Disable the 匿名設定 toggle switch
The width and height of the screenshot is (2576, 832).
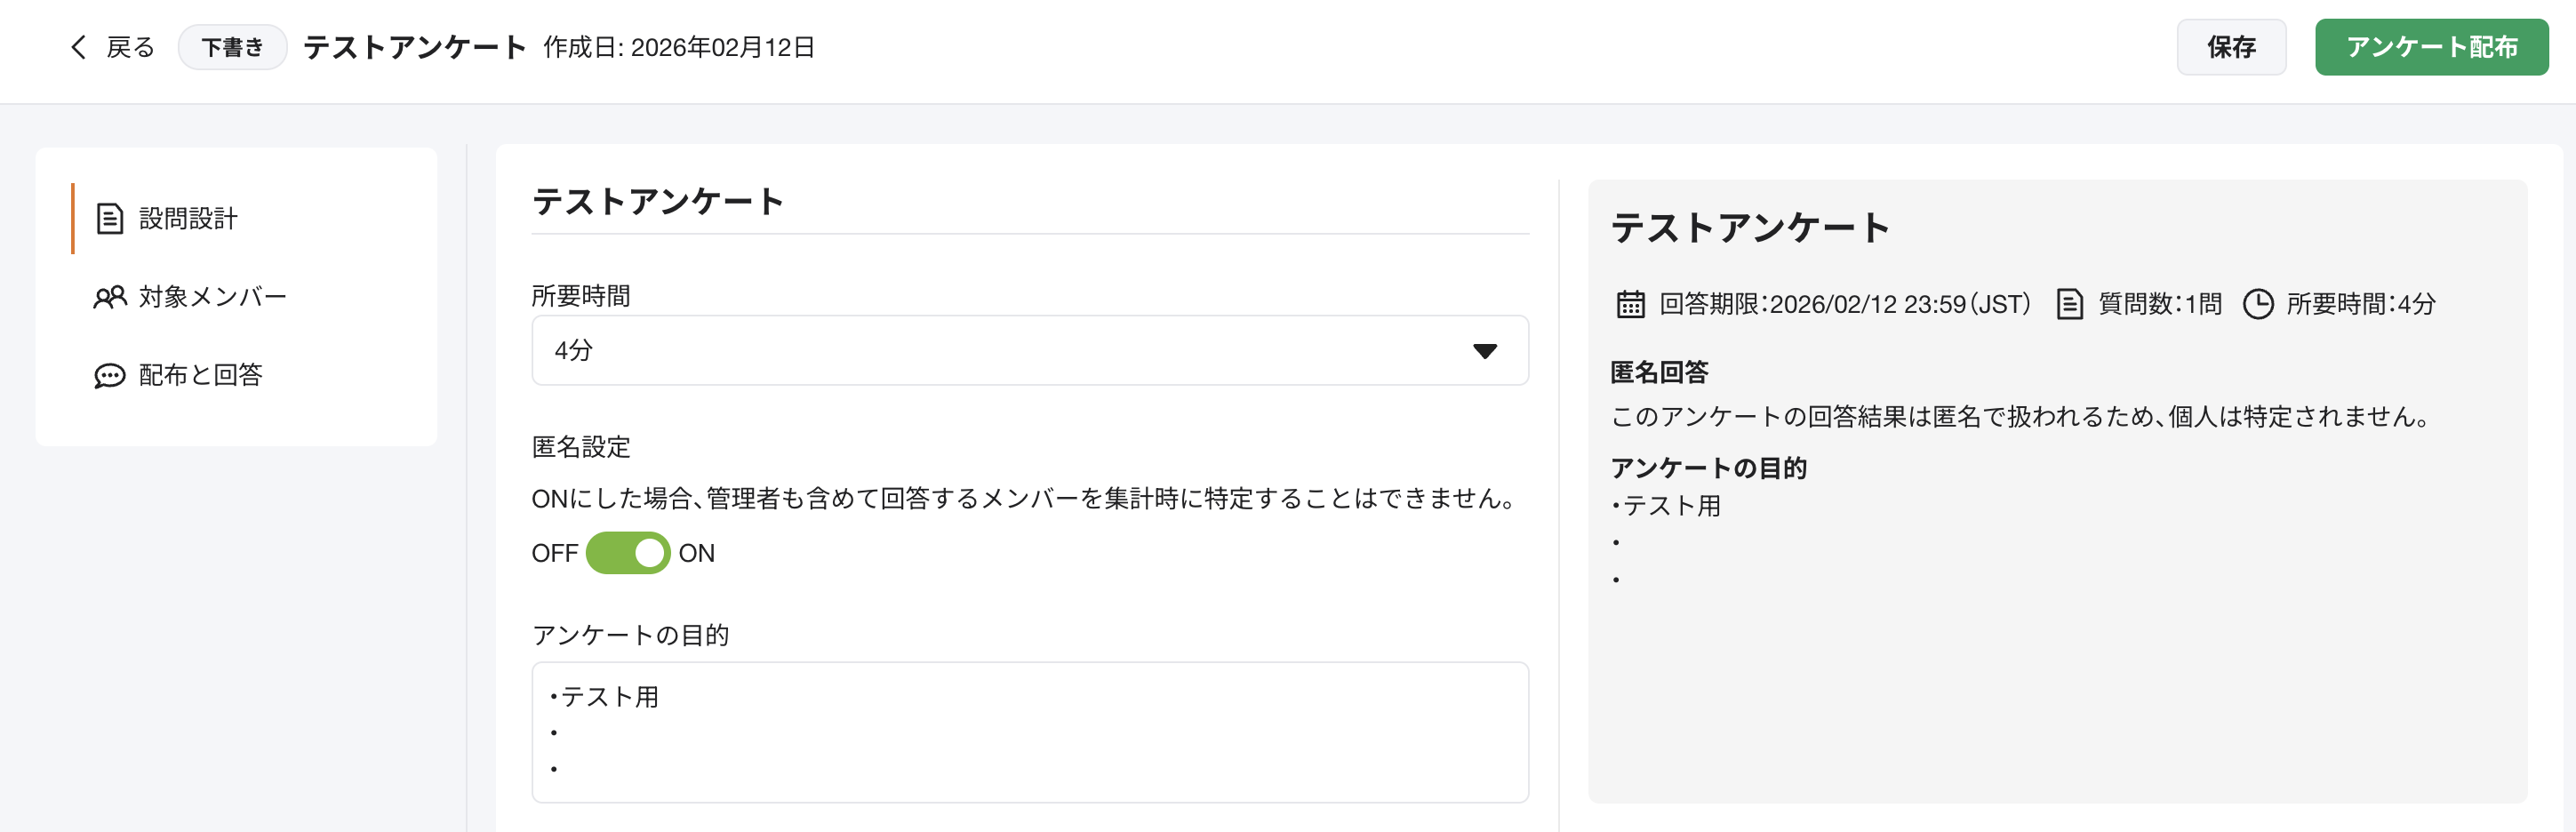click(630, 552)
